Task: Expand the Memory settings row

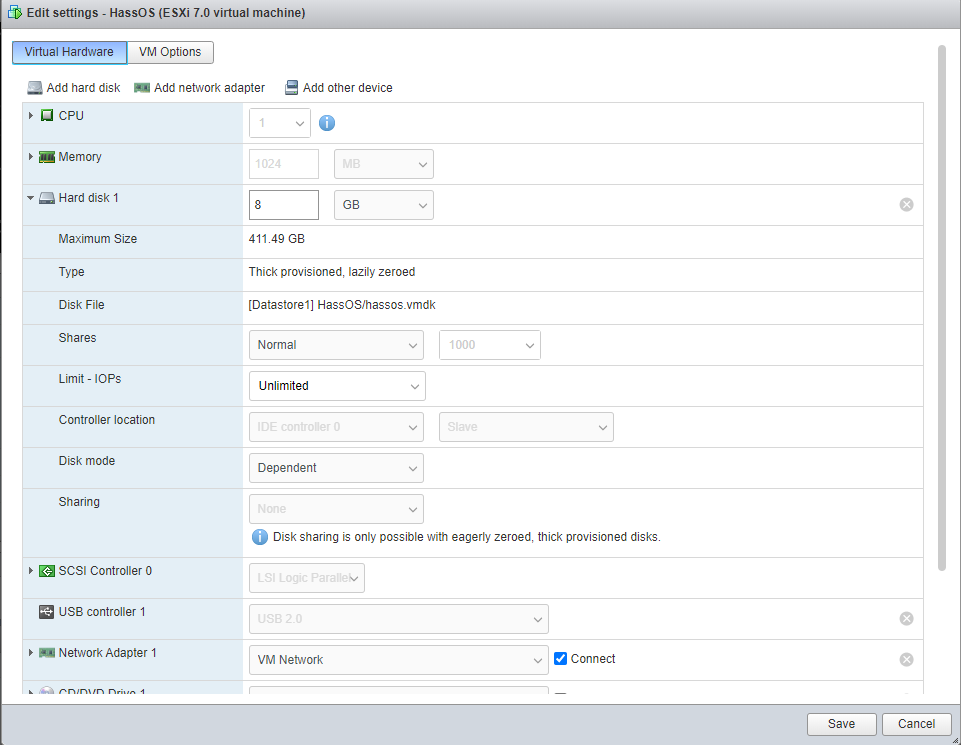Action: [x=31, y=157]
